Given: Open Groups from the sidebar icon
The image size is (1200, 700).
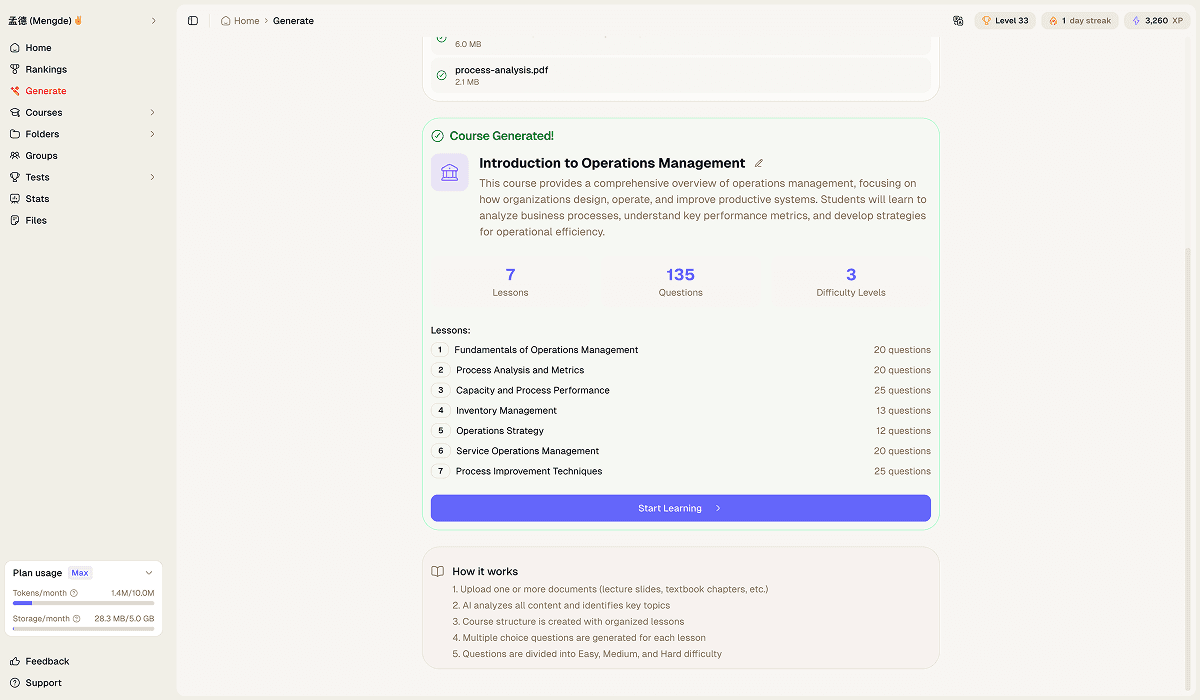Looking at the screenshot, I should point(14,155).
